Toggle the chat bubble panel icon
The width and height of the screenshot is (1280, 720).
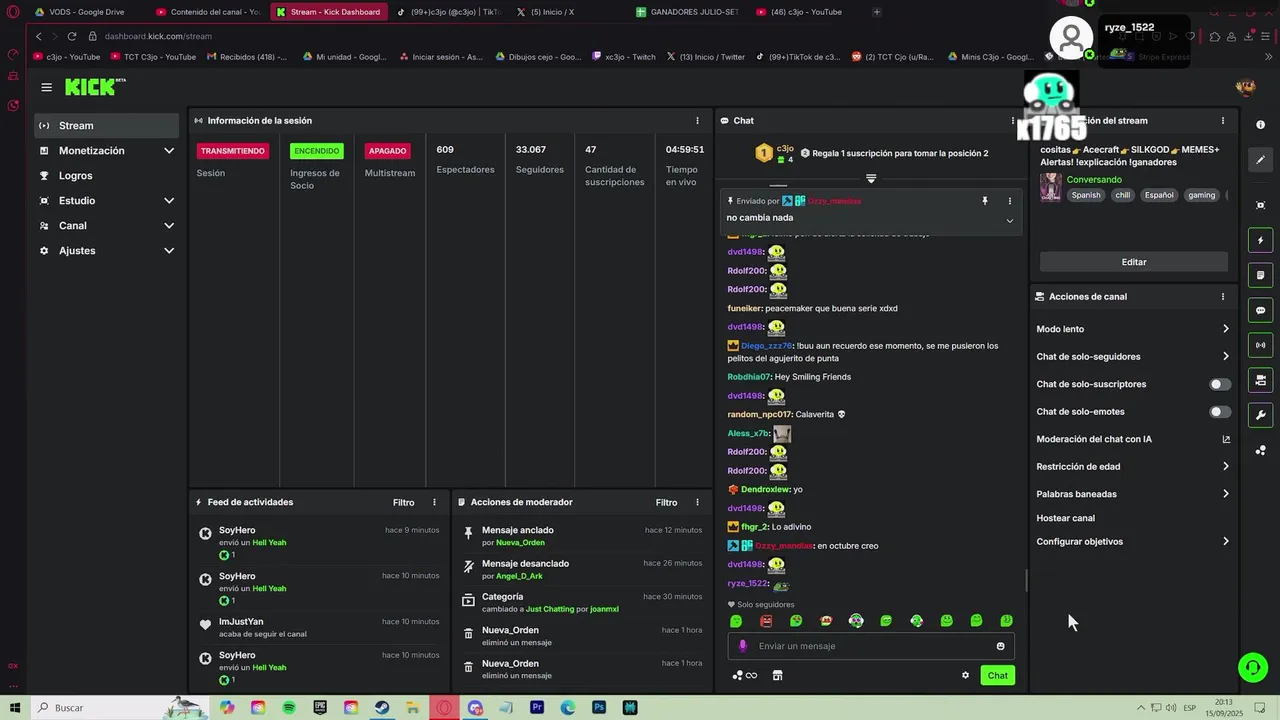(x=1260, y=310)
